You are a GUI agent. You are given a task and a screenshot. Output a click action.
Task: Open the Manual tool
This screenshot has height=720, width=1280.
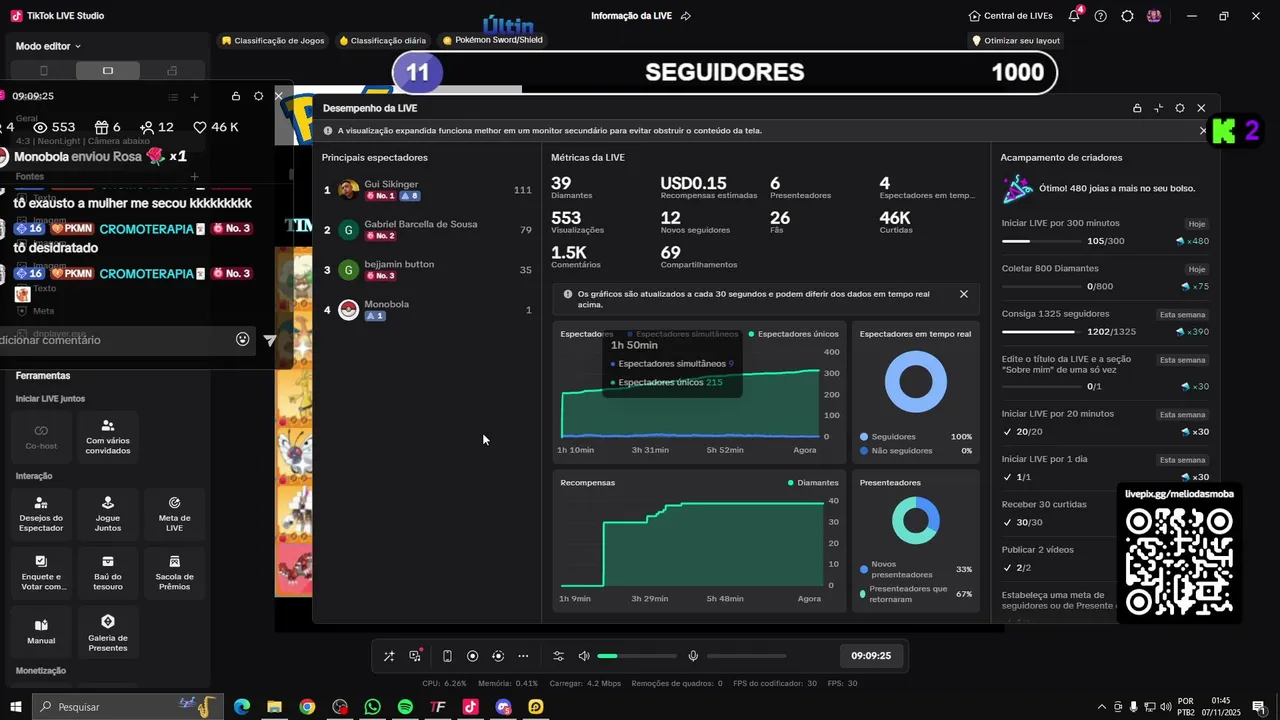[42, 631]
